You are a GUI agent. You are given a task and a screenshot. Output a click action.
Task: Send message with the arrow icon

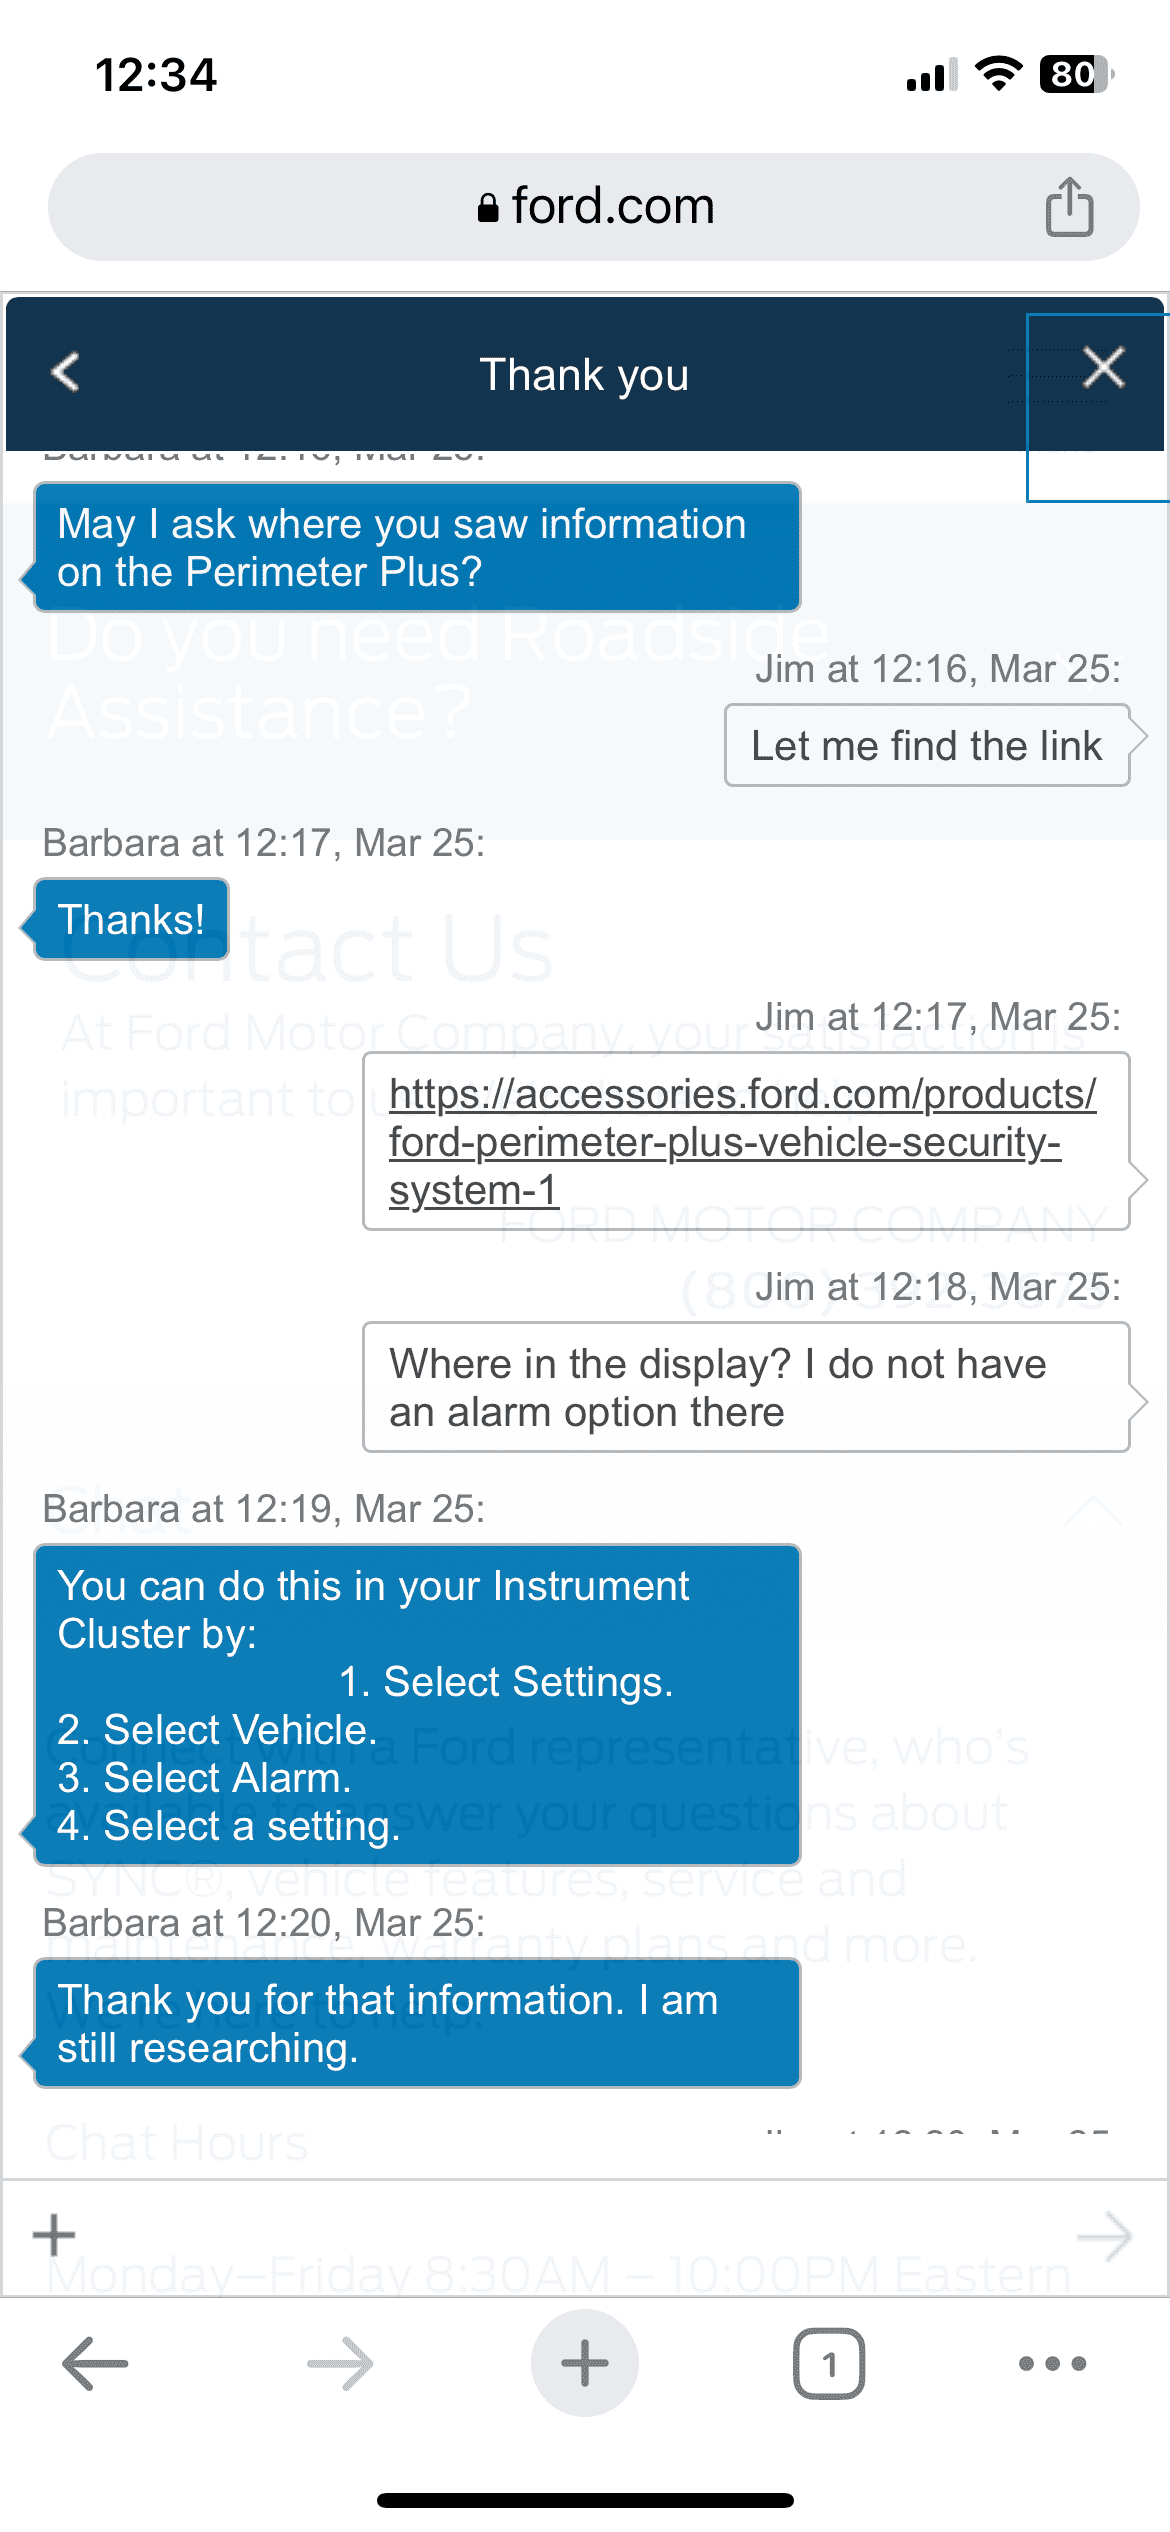coord(1104,2235)
